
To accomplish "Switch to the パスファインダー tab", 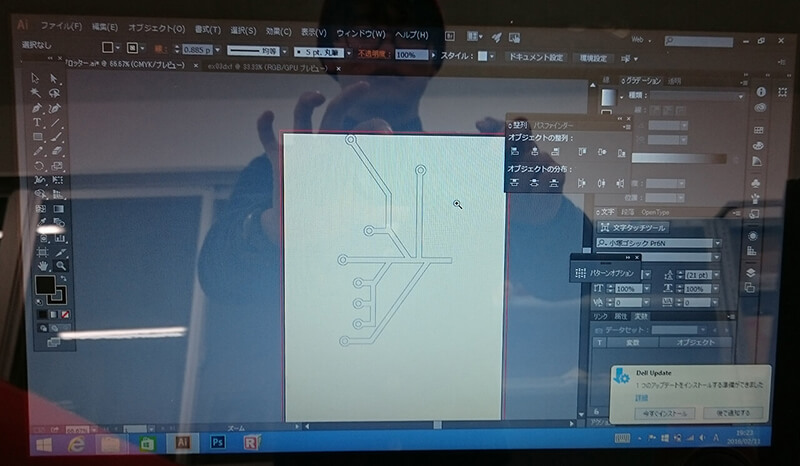I will (x=553, y=125).
